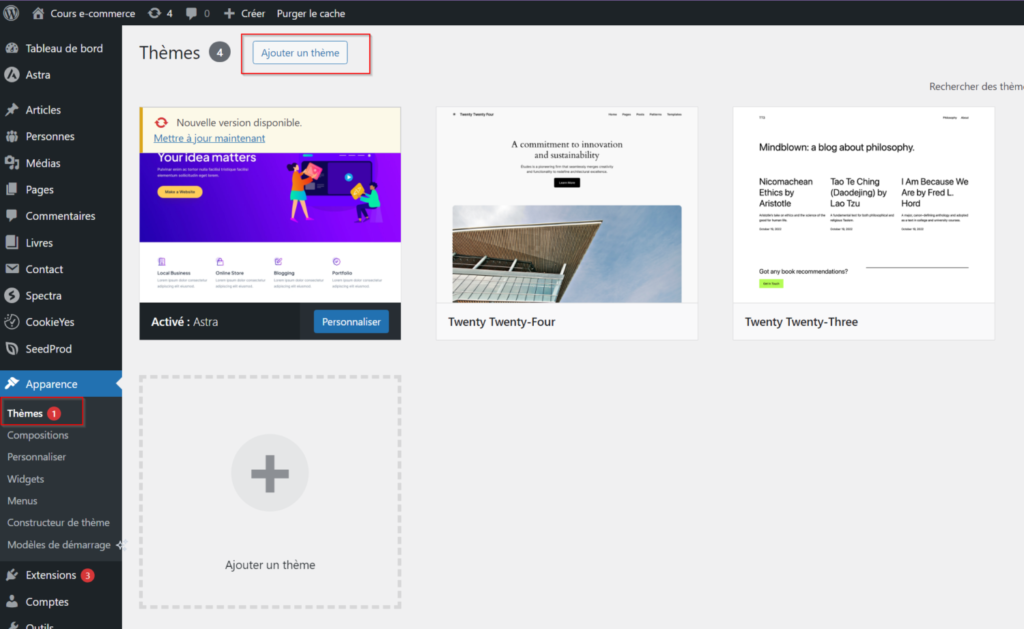Click the Médias icon in sidebar
The width and height of the screenshot is (1024, 629).
(x=12, y=163)
